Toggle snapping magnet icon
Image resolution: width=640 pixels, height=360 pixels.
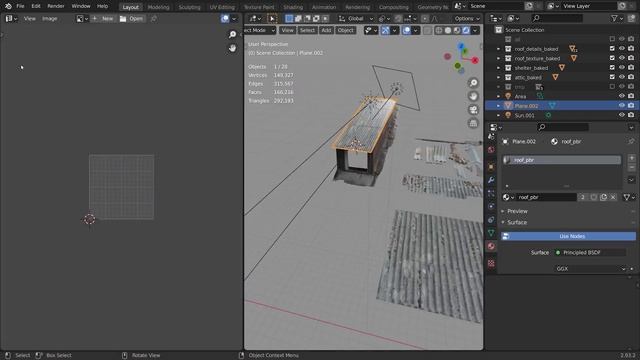click(398, 18)
